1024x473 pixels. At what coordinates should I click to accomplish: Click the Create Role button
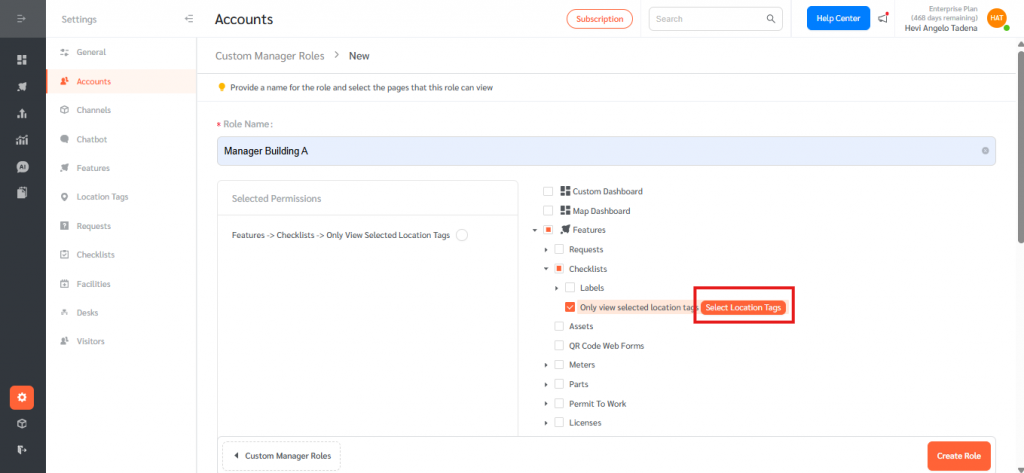pos(958,456)
